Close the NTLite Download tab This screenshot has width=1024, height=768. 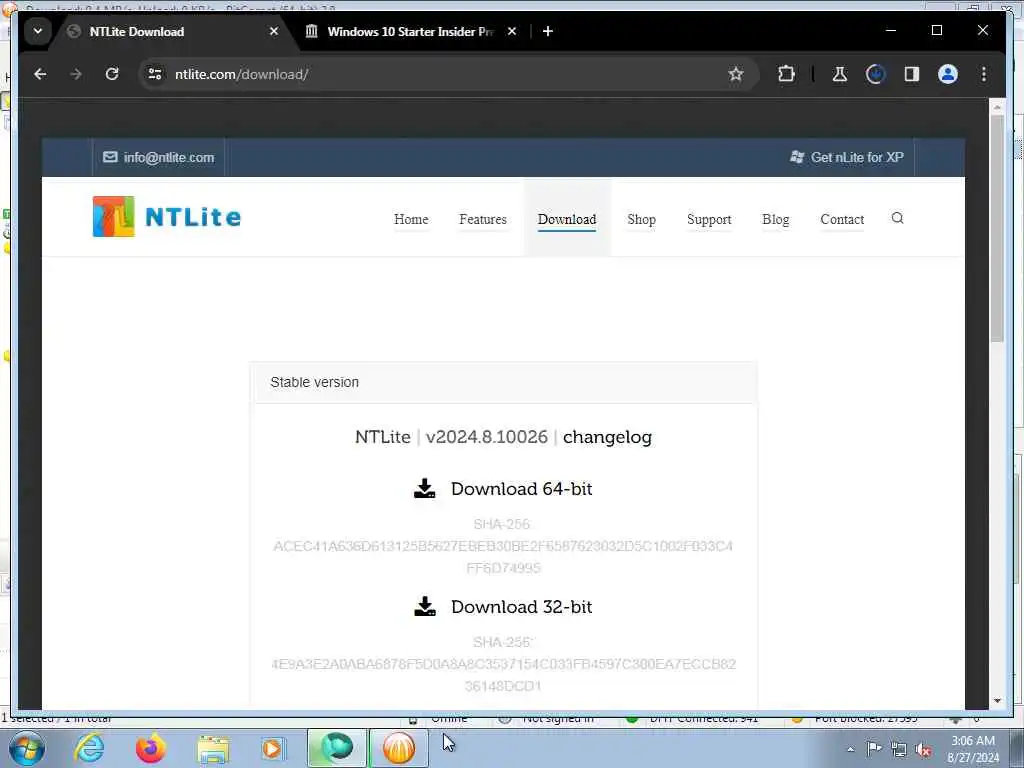click(x=274, y=31)
